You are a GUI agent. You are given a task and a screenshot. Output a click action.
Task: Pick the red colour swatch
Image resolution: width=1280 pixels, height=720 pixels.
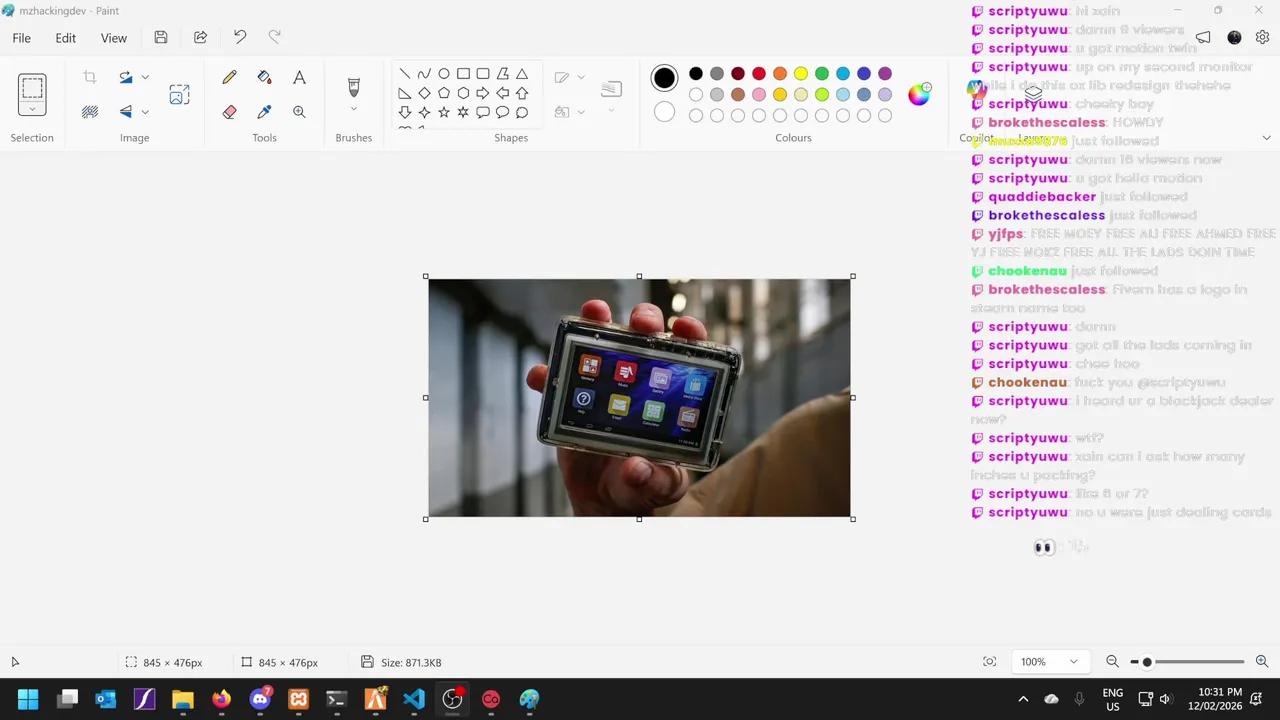coord(759,73)
